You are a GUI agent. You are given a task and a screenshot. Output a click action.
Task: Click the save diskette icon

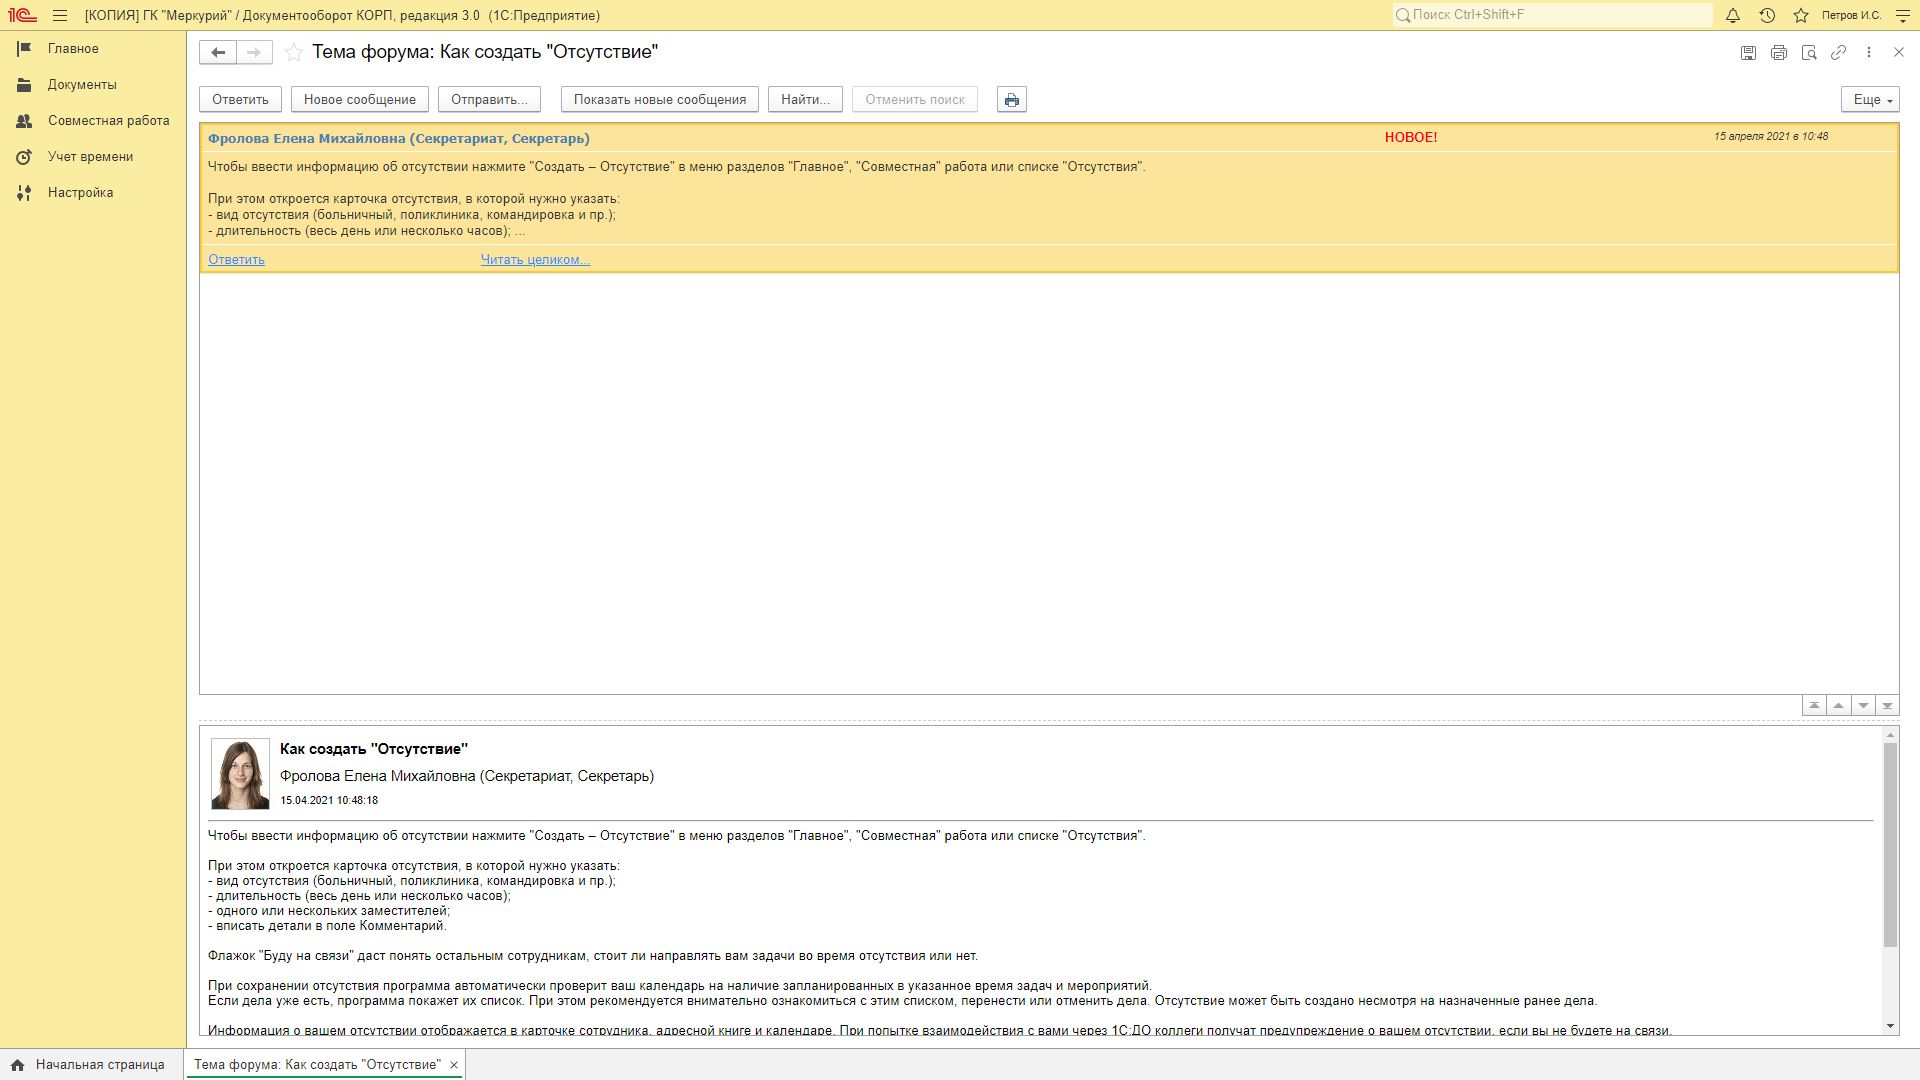(x=1748, y=53)
